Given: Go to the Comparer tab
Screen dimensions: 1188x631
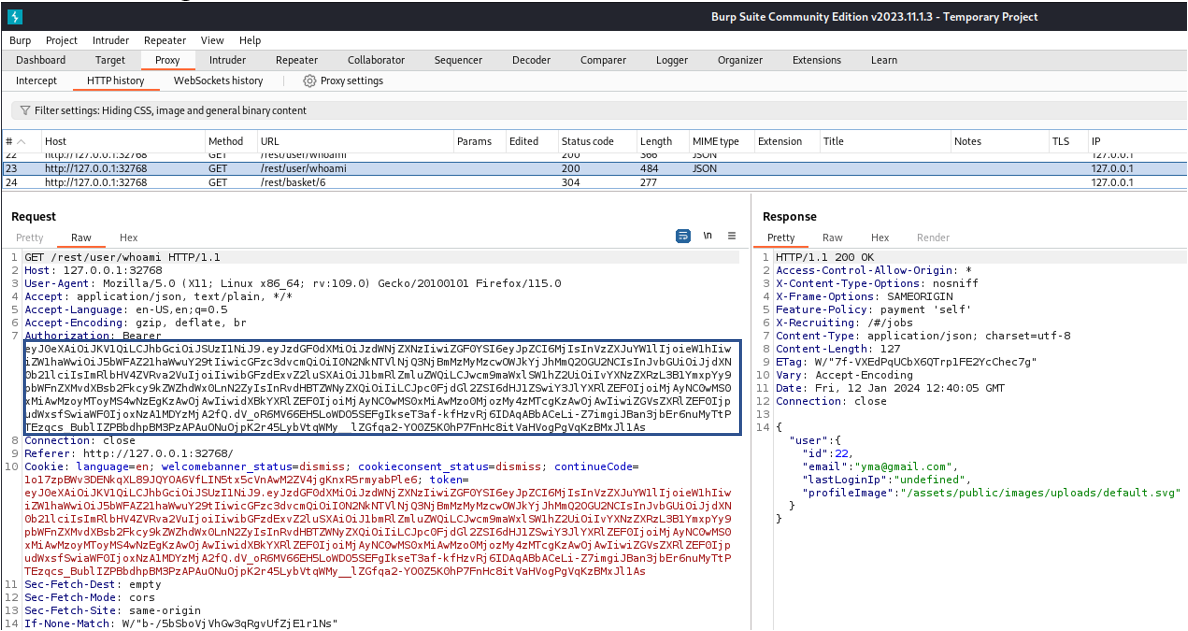Looking at the screenshot, I should (x=603, y=60).
